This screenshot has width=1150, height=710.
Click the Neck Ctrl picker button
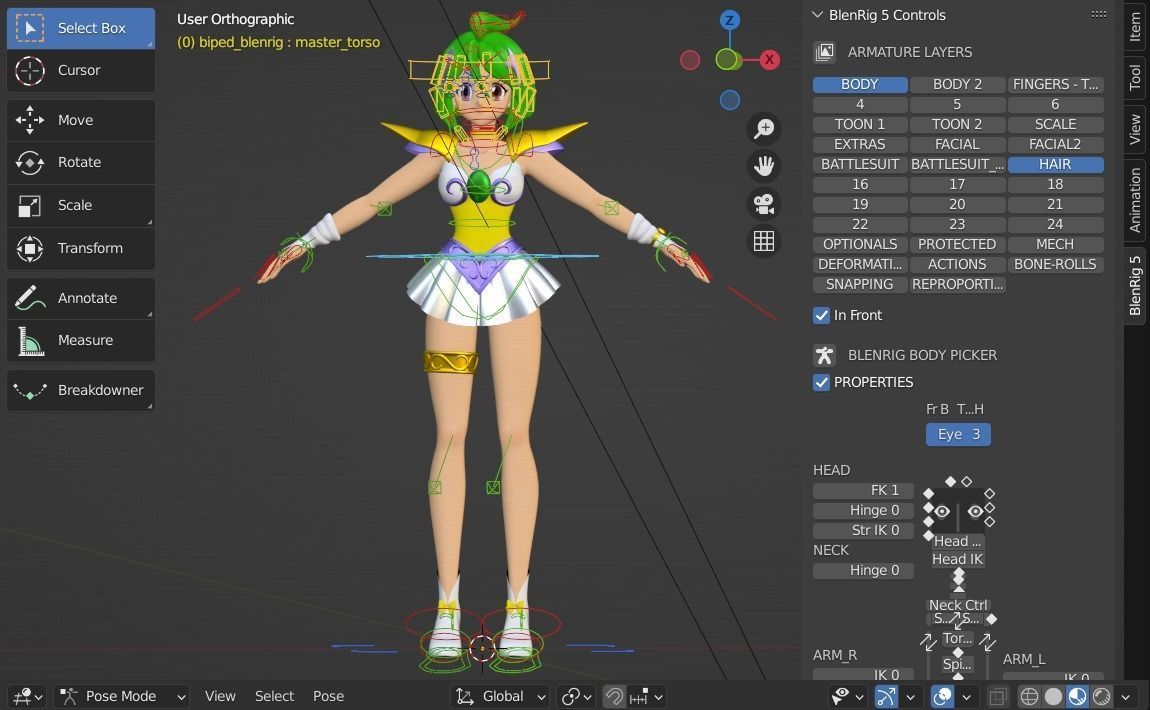958,605
